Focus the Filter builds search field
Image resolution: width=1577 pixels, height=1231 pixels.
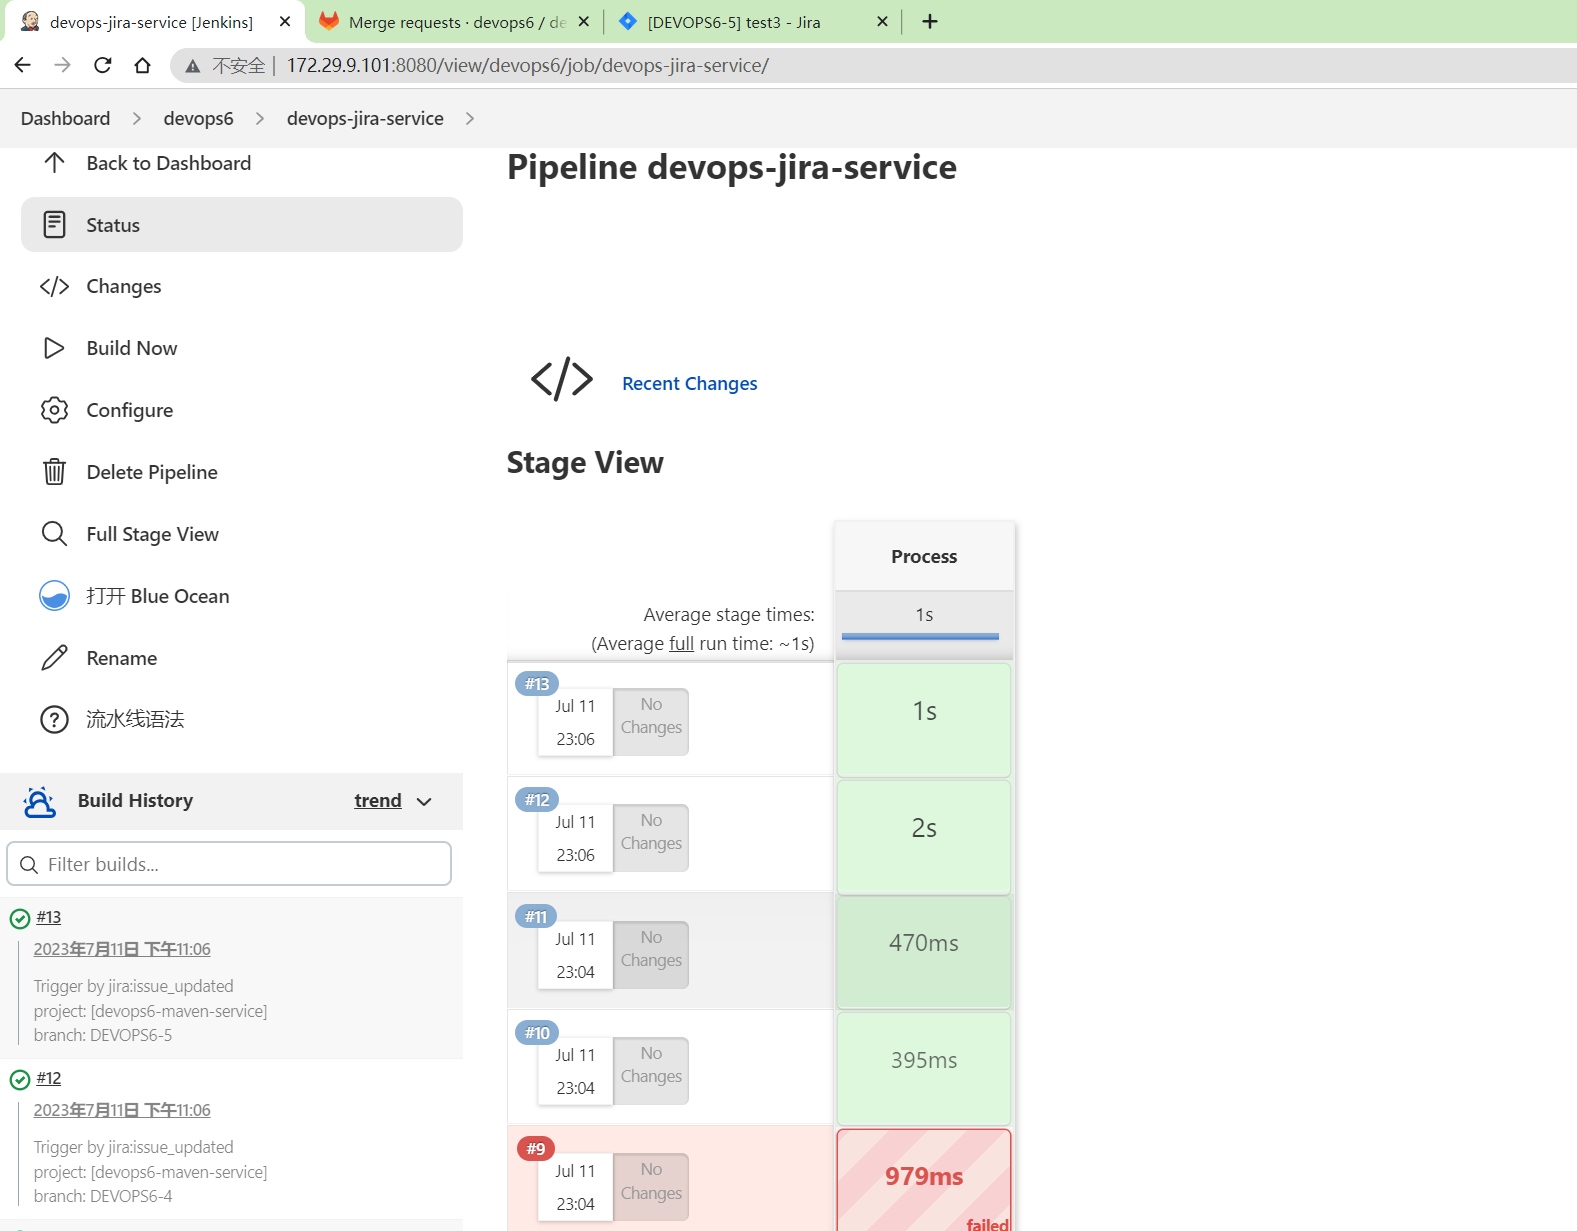coord(229,864)
